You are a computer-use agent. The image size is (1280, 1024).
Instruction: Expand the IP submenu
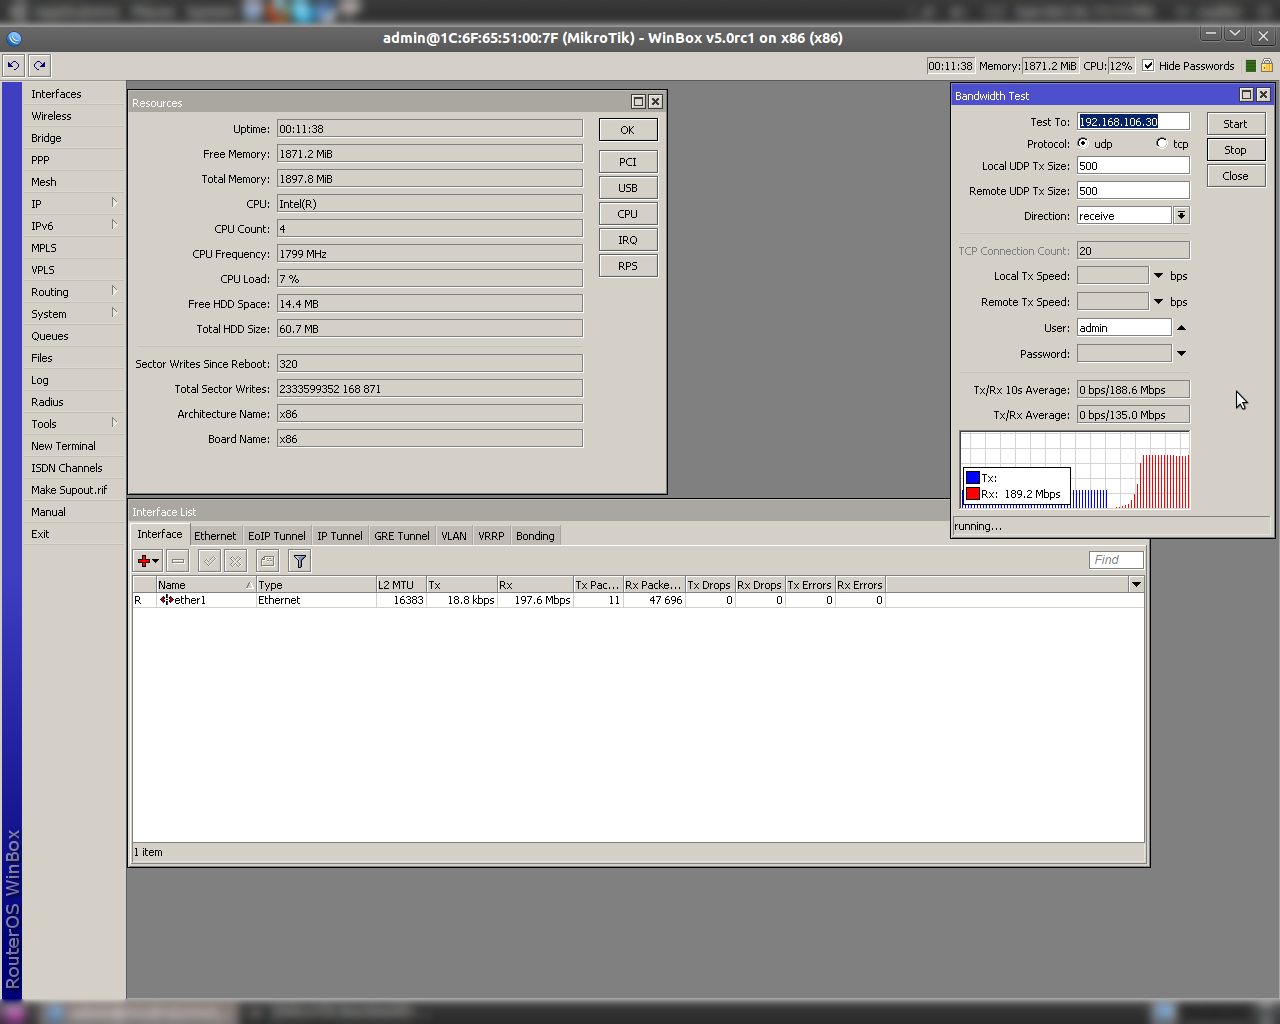[x=114, y=203]
